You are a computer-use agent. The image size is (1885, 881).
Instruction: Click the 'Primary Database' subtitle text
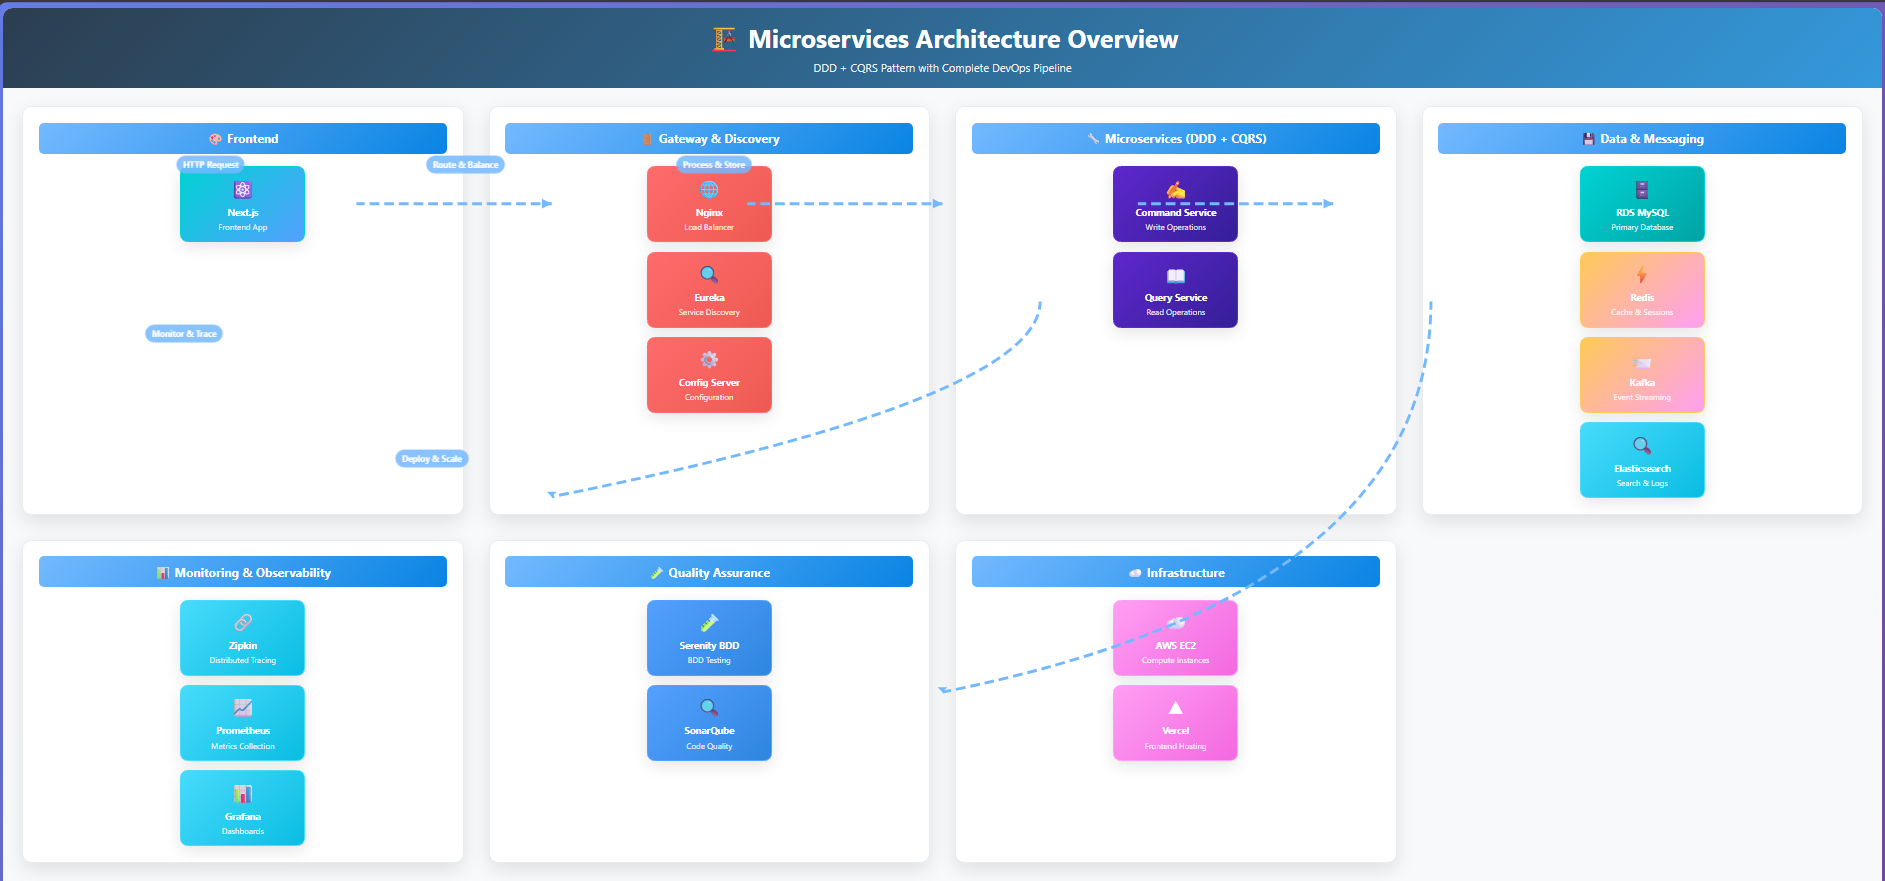pyautogui.click(x=1642, y=228)
